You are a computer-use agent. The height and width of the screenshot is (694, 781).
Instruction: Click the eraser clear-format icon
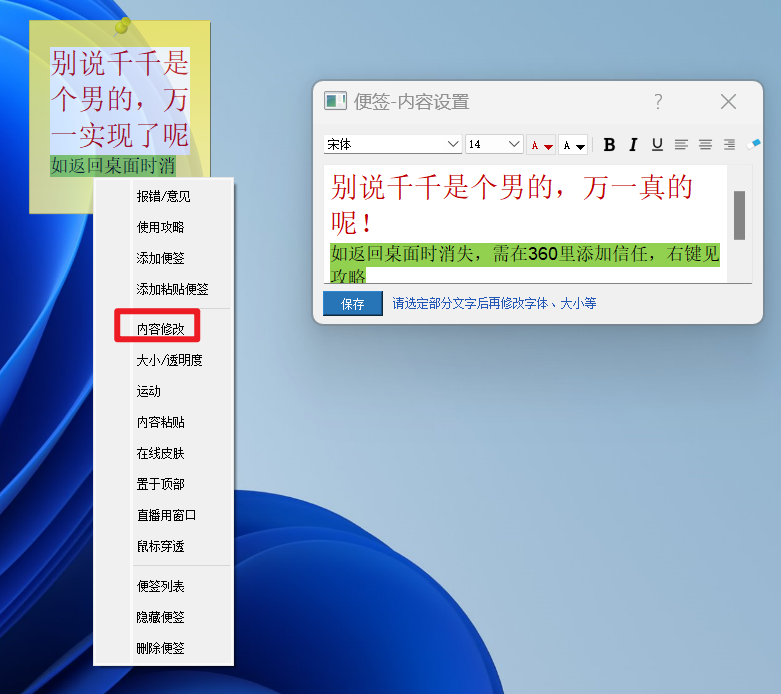[x=753, y=144]
